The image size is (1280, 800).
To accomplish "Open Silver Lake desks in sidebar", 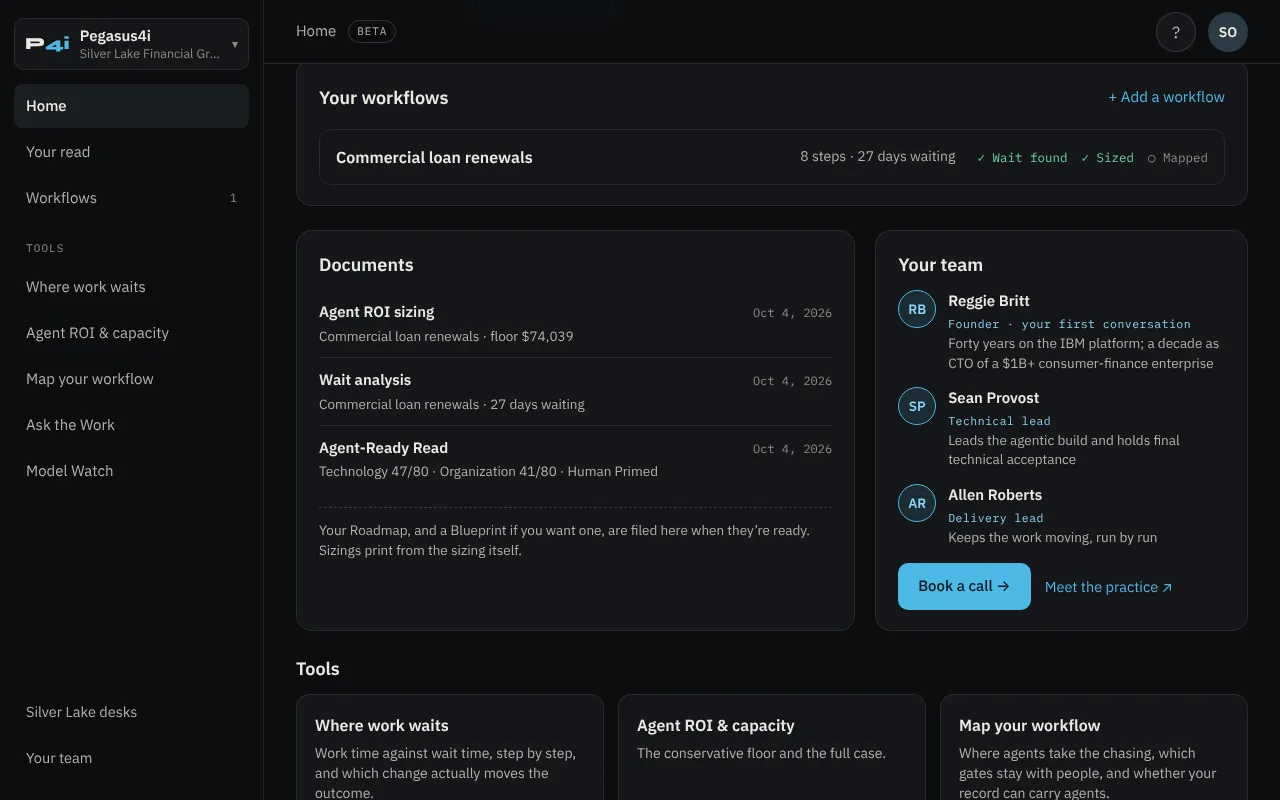I will [132, 712].
